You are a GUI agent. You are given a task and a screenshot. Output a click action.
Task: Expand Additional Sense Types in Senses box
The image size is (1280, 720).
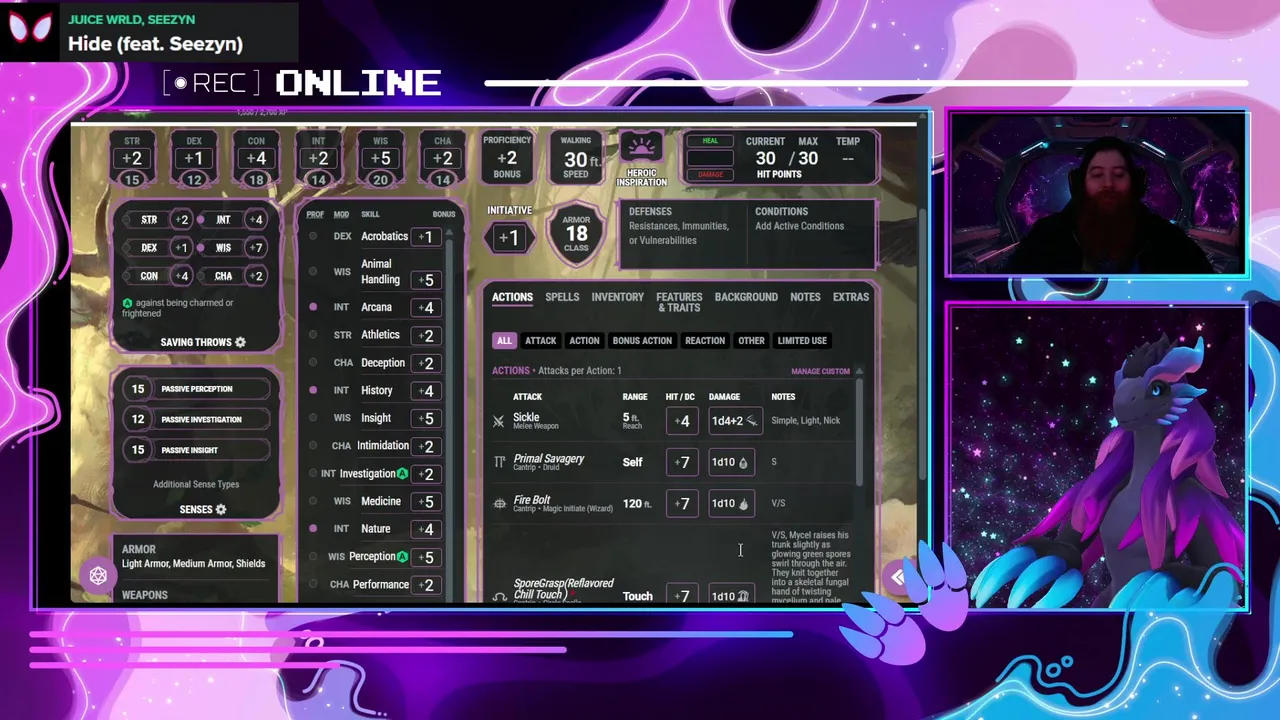coord(196,484)
